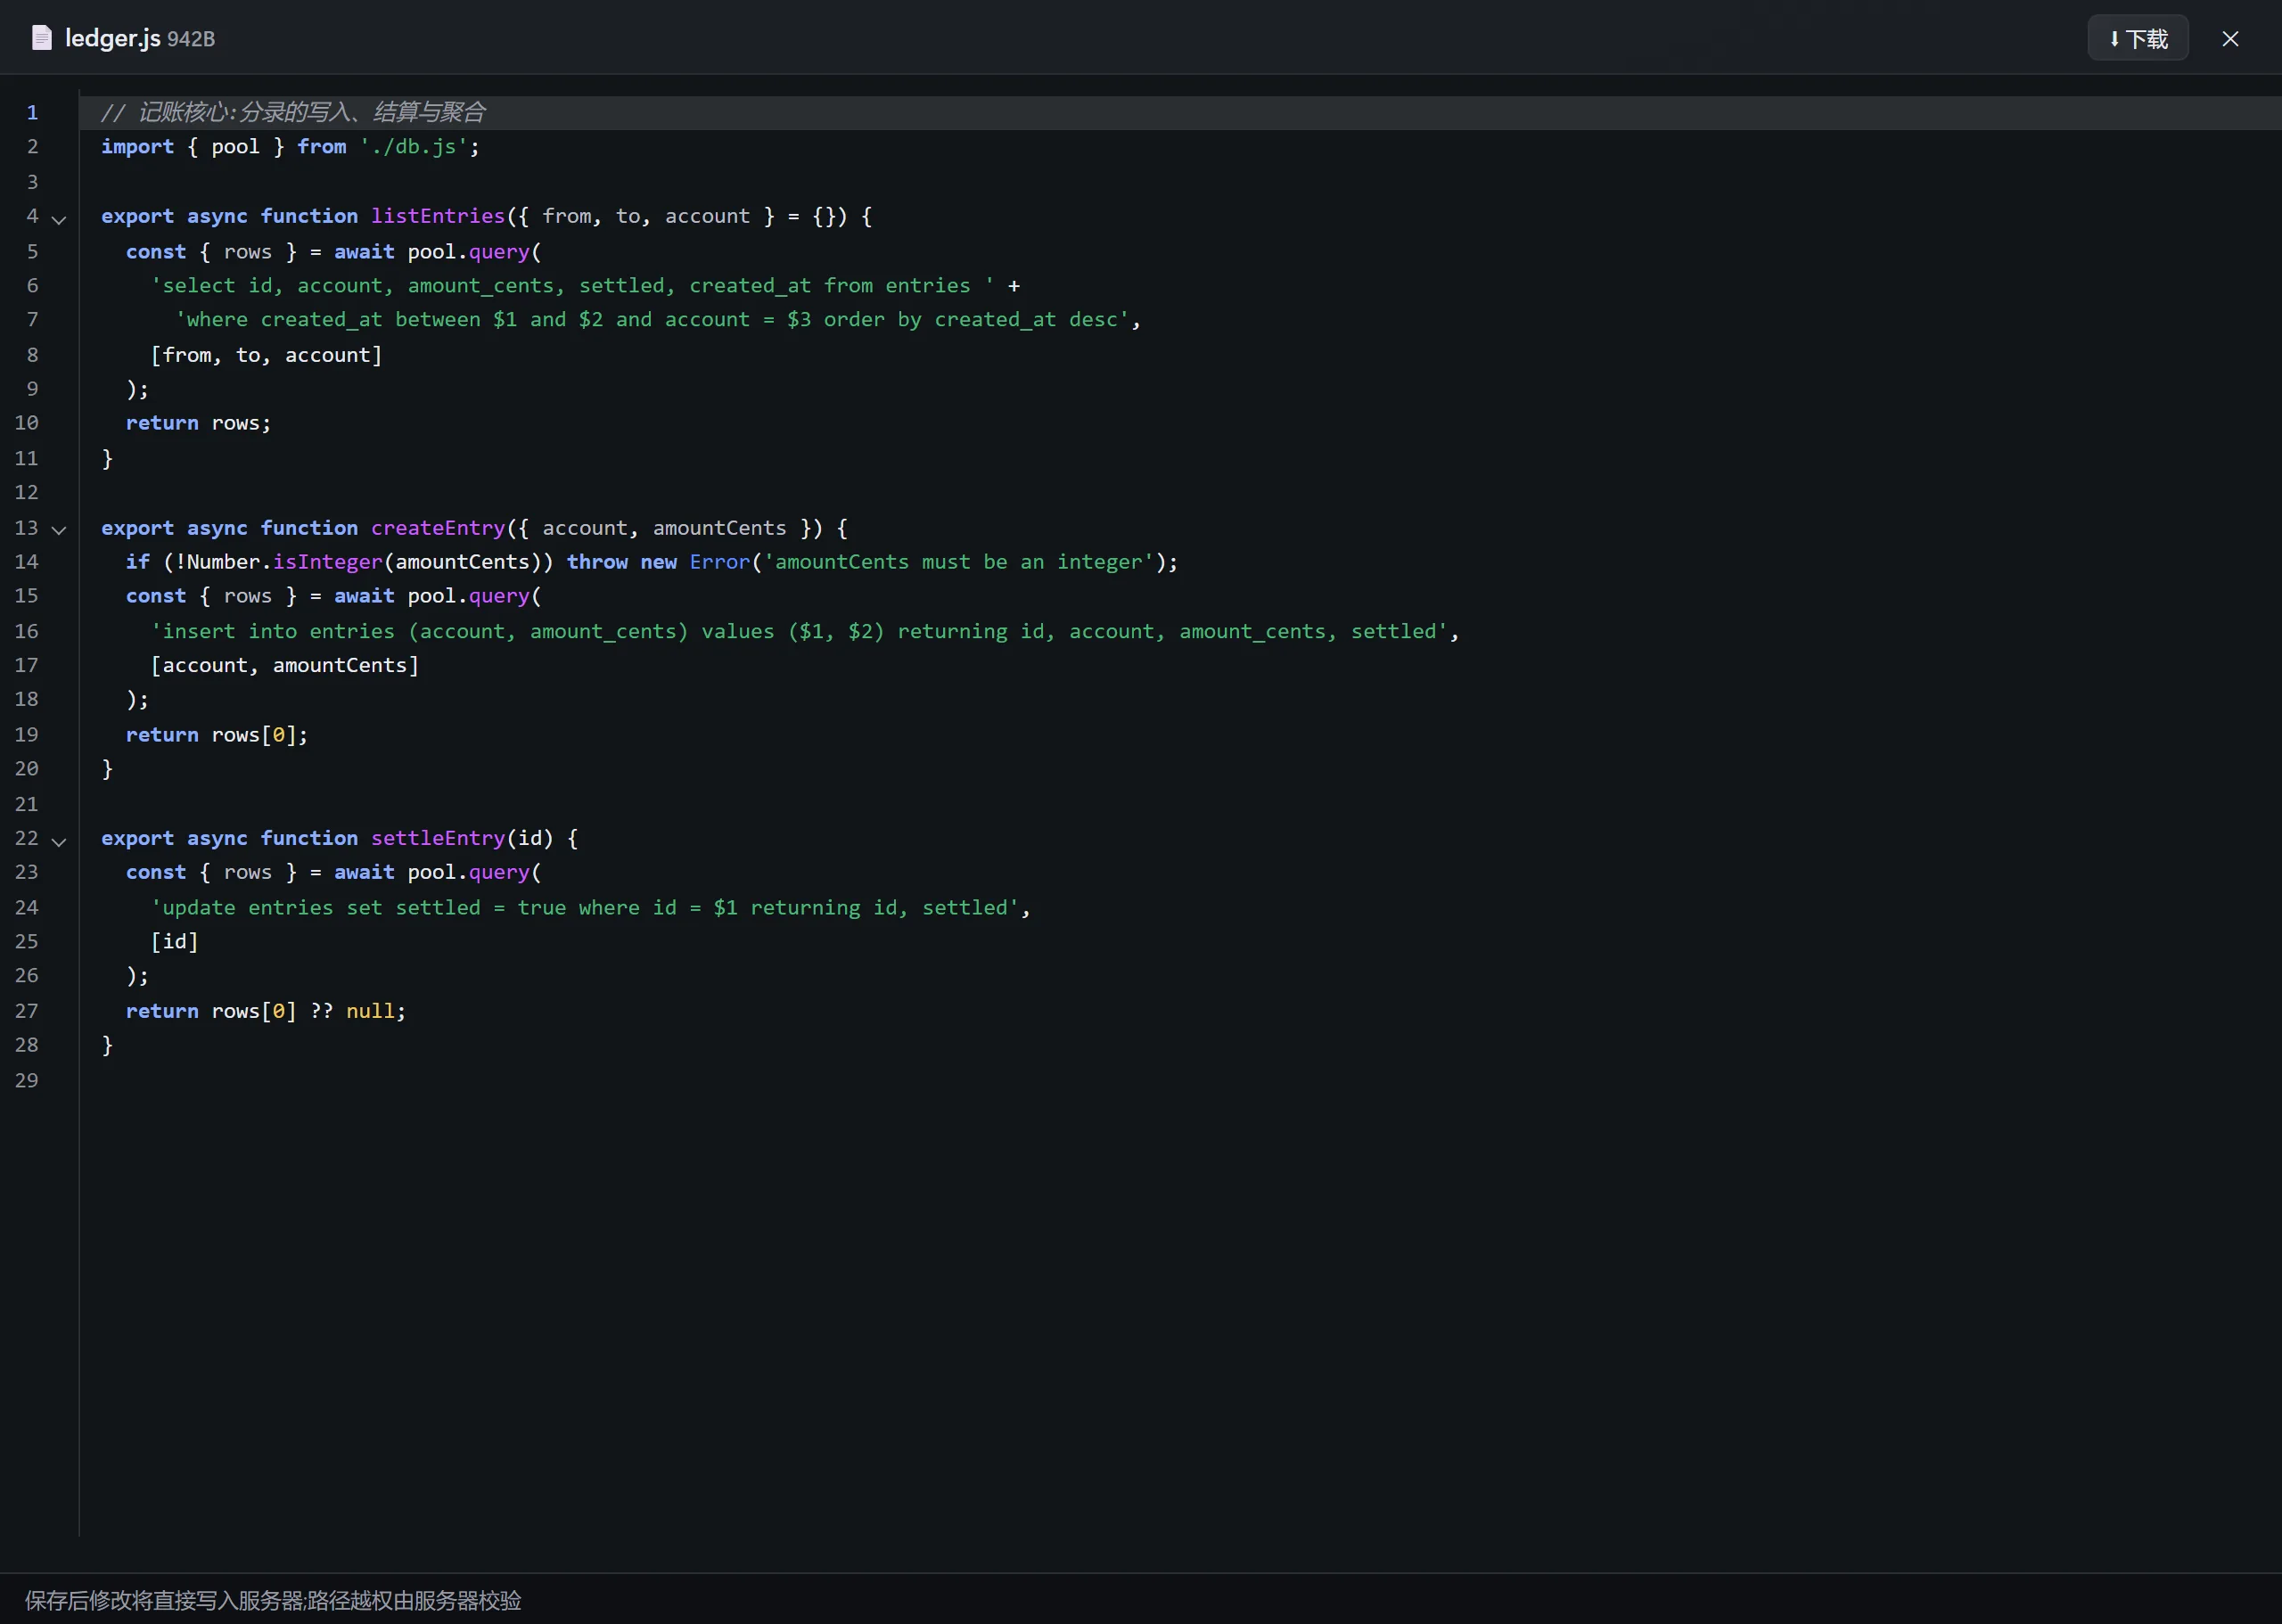
Task: Click the 'select id, account' SQL string
Action: tap(572, 286)
